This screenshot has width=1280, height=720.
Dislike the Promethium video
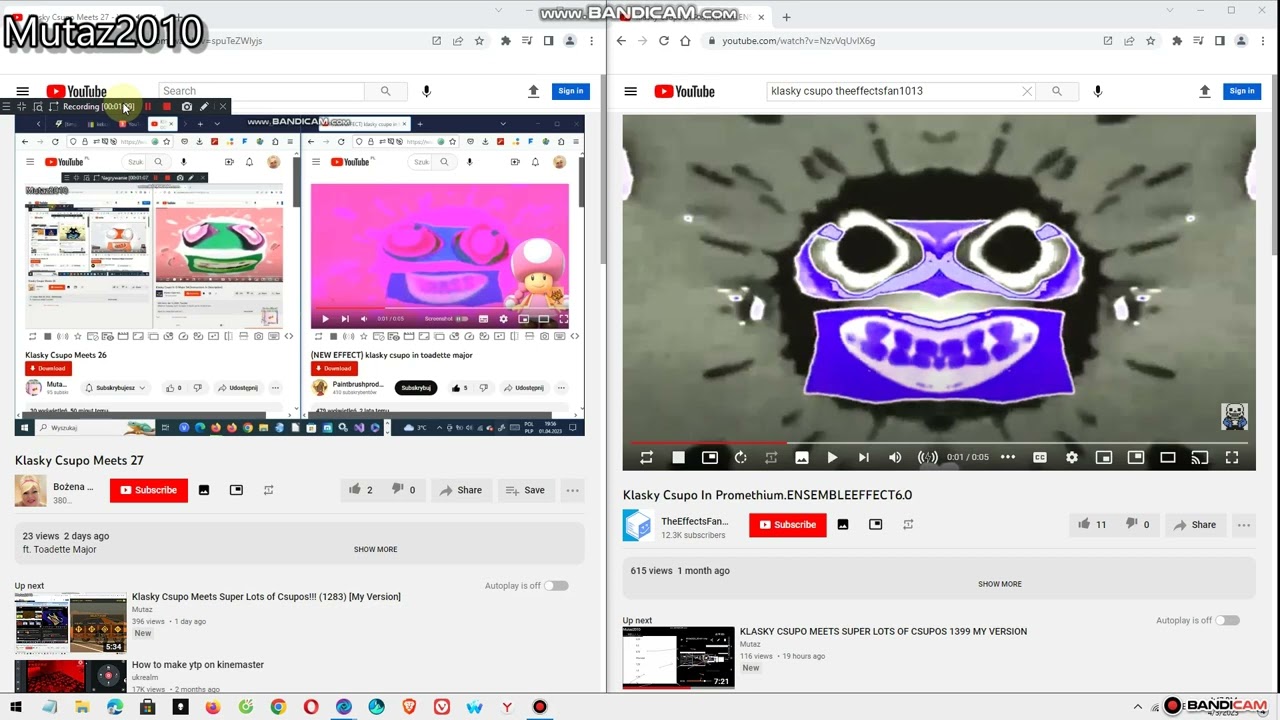1138,524
